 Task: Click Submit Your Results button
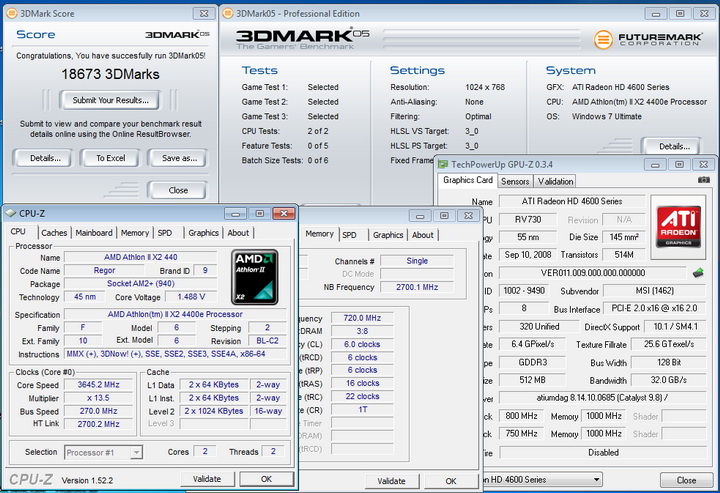coord(110,100)
